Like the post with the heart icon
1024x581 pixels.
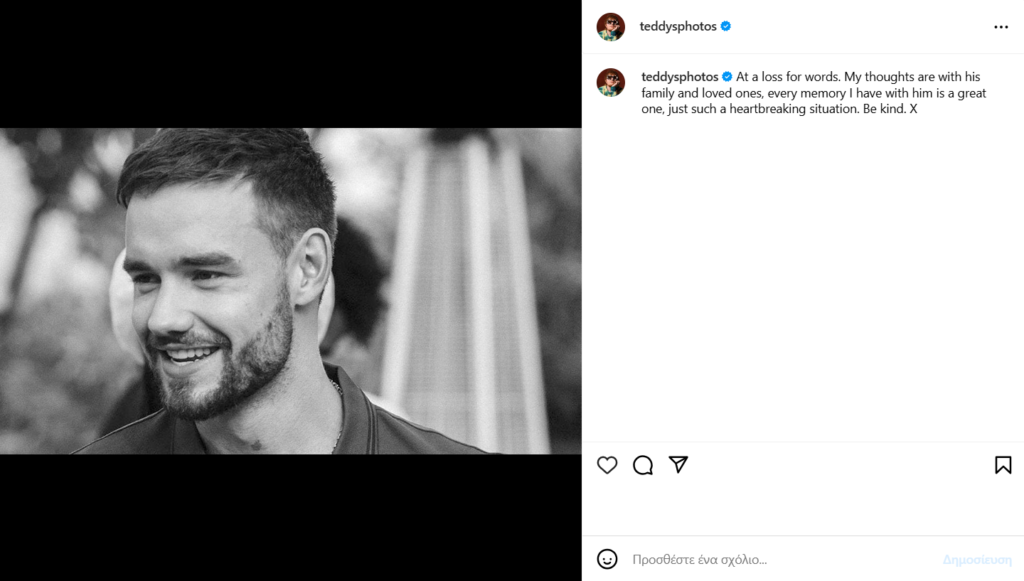pyautogui.click(x=607, y=465)
